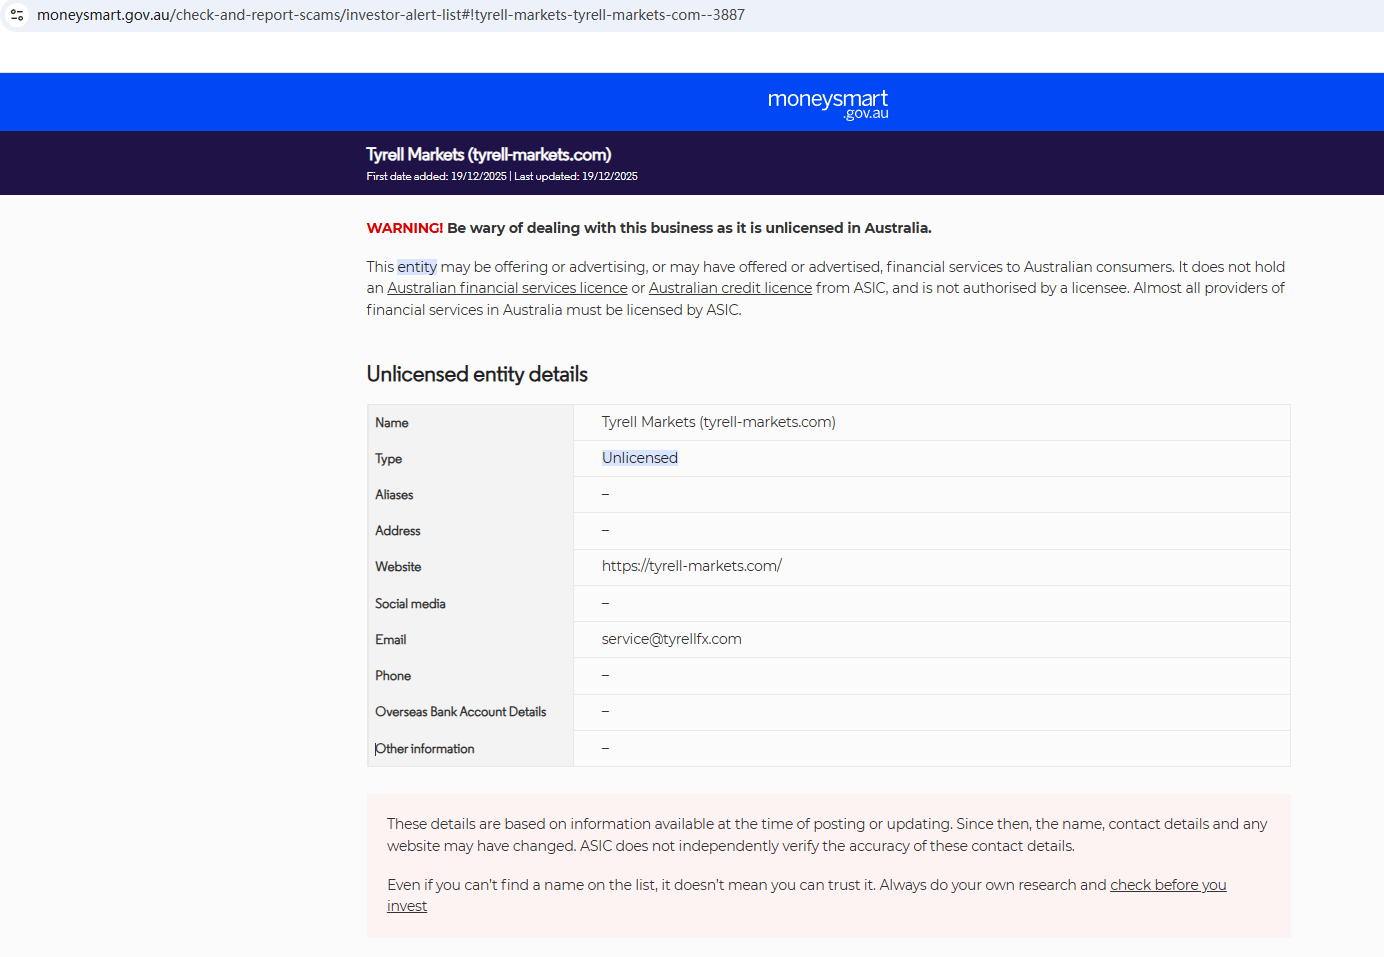Viewport: 1384px width, 957px height.
Task: Follow the 'check before you invest' link
Action: coord(1168,885)
